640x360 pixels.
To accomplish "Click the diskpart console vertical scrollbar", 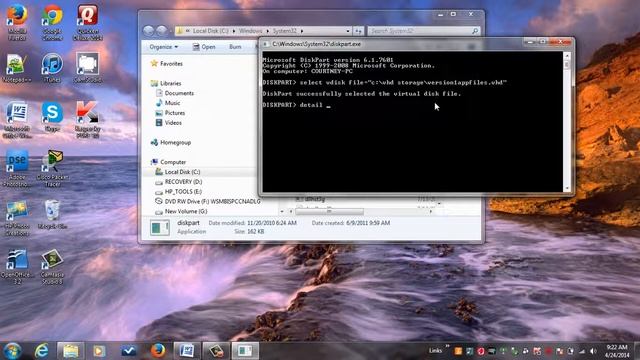I will point(567,122).
